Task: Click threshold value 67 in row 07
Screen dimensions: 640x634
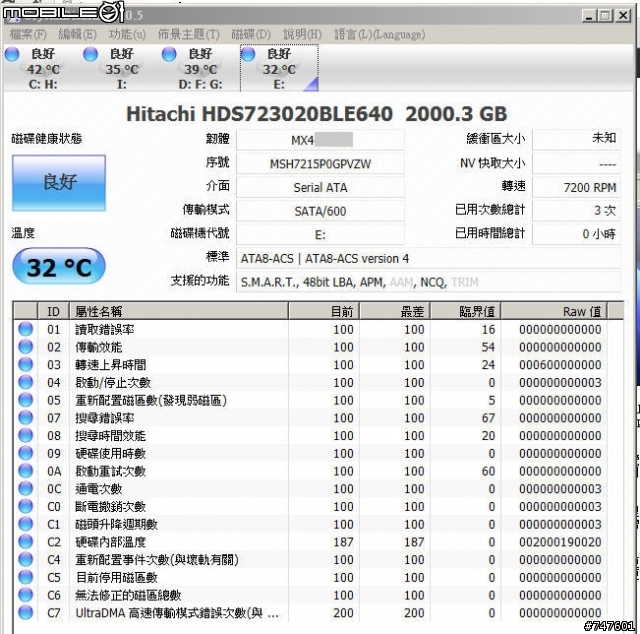Action: click(x=488, y=418)
